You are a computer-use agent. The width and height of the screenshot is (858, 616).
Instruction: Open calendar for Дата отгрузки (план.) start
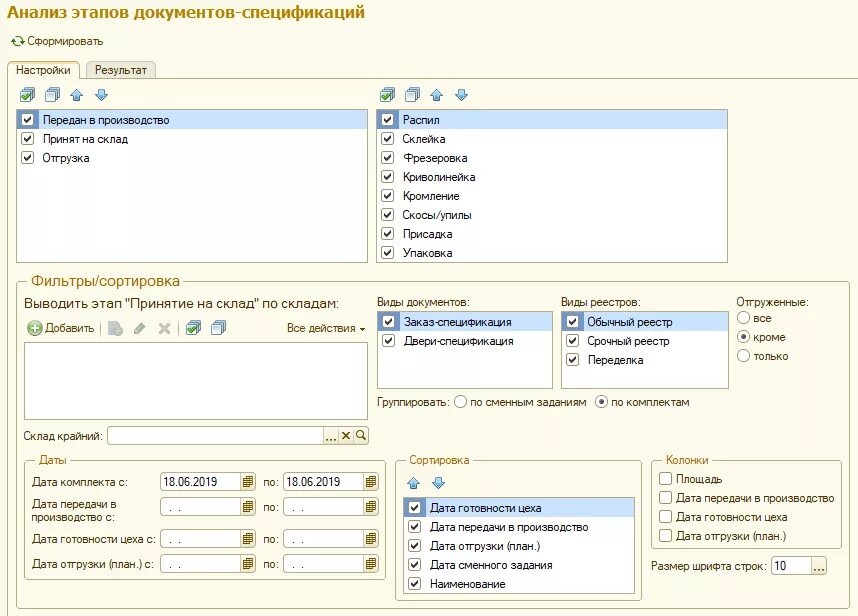(248, 563)
